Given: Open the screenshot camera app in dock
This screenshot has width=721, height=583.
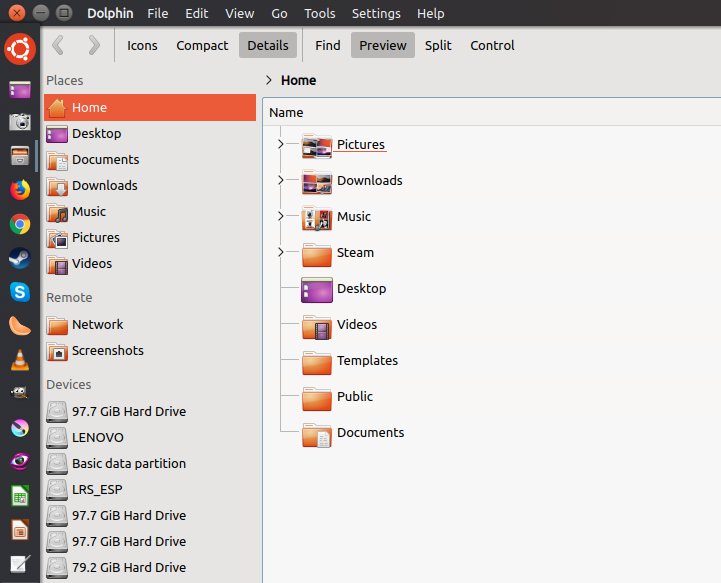Looking at the screenshot, I should coord(20,122).
